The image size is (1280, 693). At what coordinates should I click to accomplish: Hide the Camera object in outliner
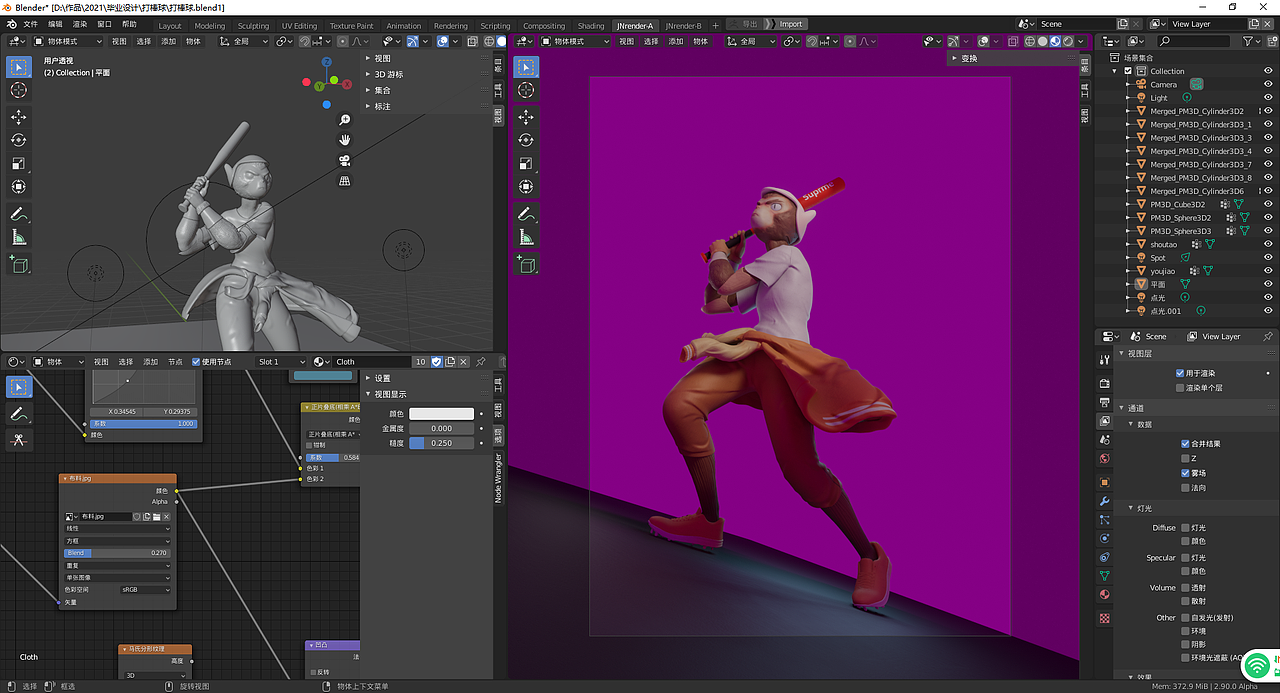[1268, 85]
